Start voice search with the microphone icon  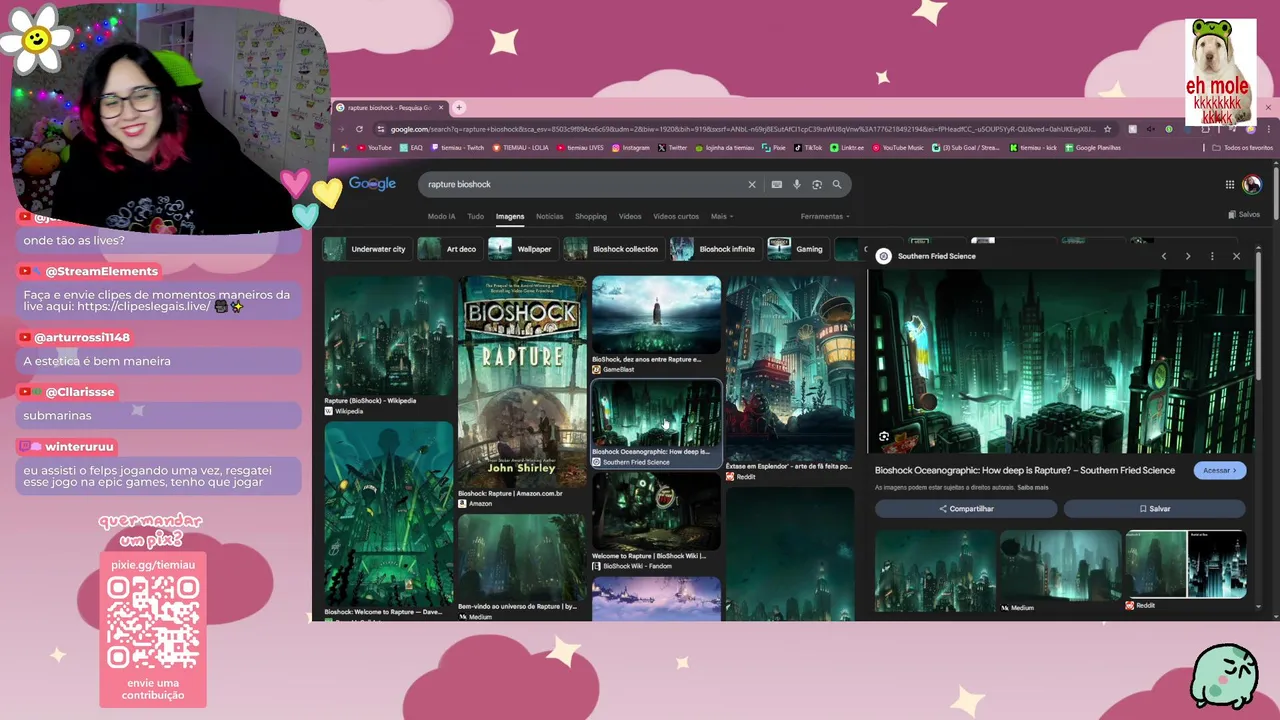797,184
